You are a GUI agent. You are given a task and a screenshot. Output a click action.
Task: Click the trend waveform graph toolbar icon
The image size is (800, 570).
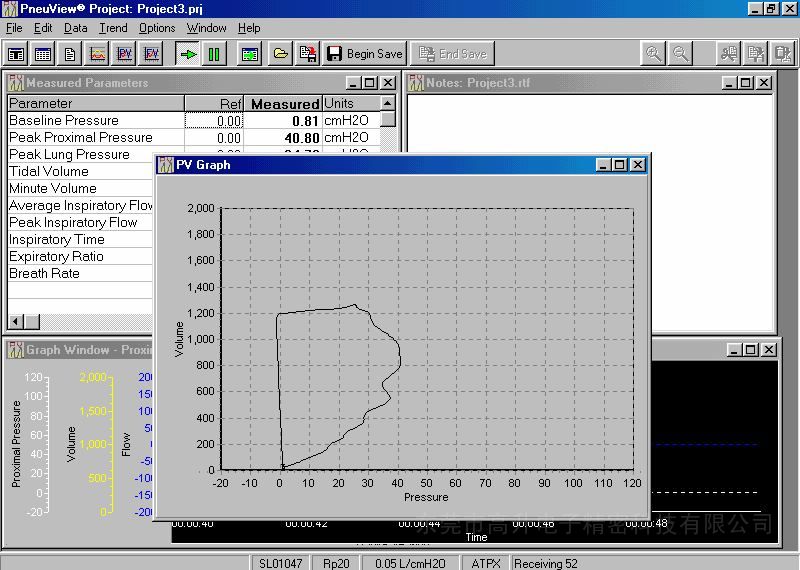tap(98, 54)
